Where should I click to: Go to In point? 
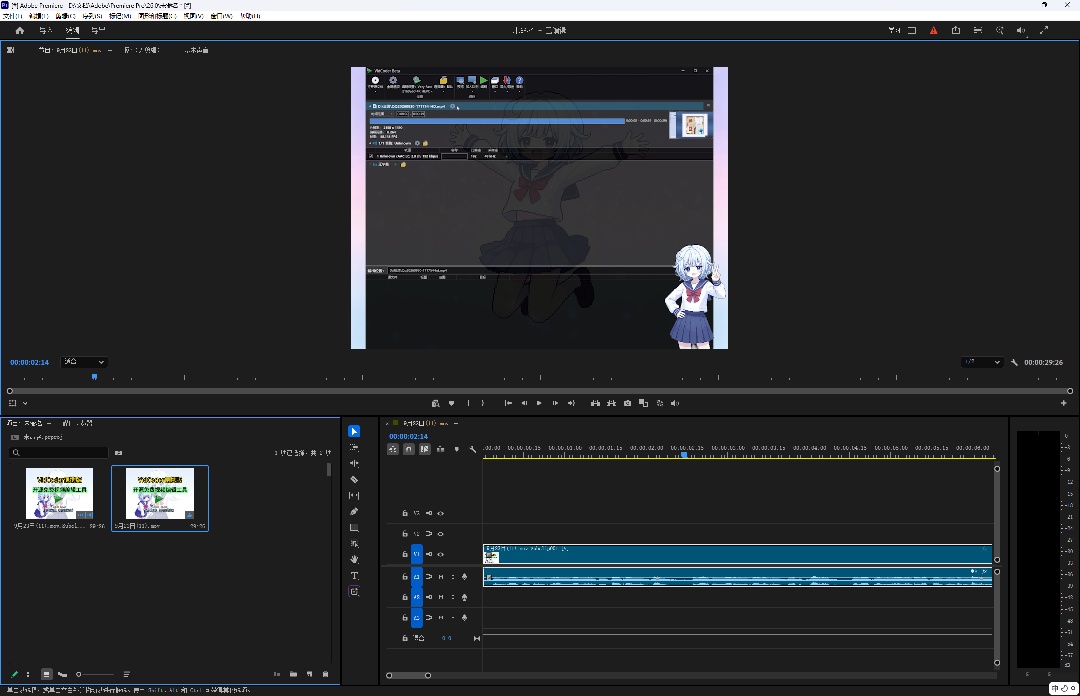[508, 403]
